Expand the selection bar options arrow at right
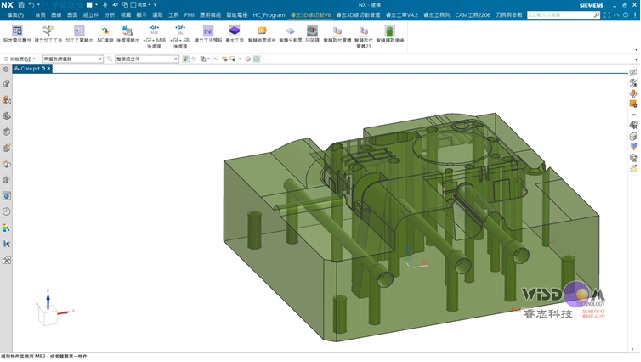This screenshot has height=362, width=641. 636,59
